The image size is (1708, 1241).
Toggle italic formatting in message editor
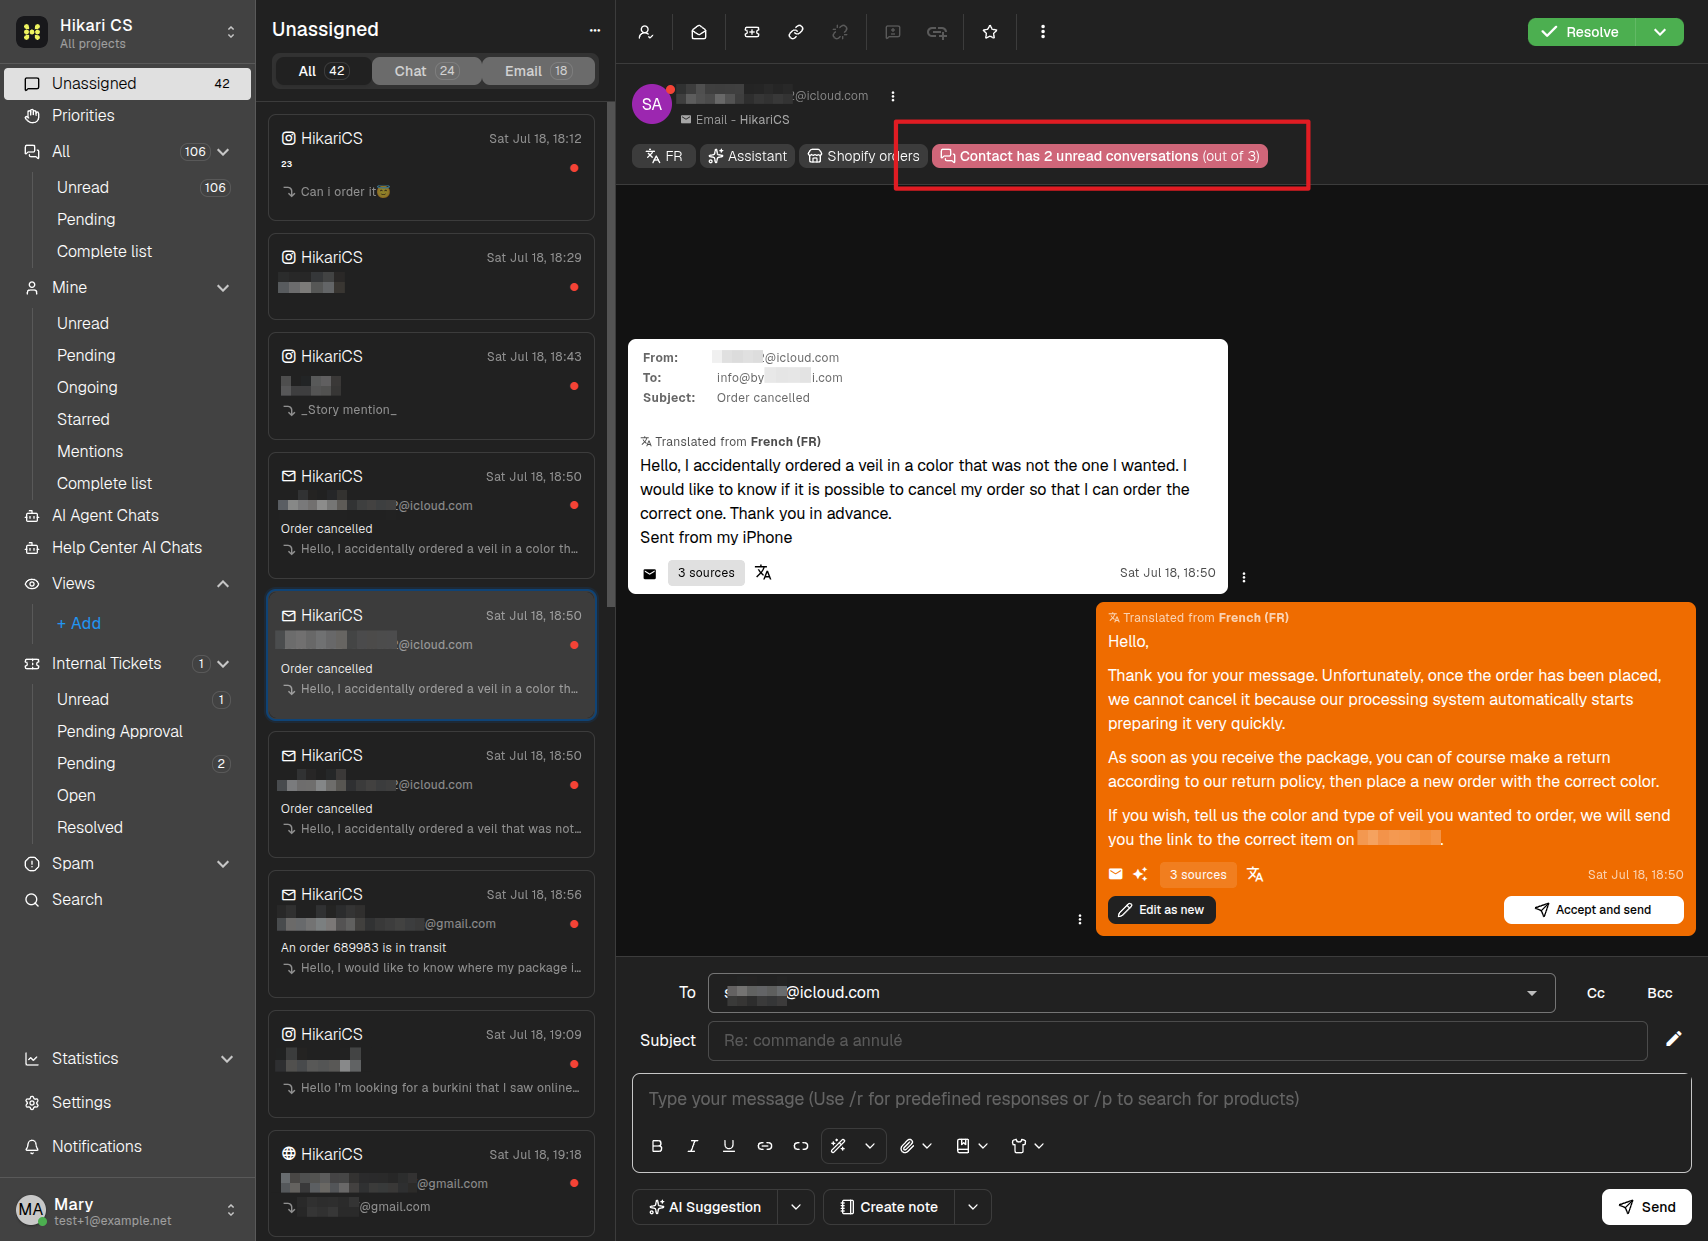tap(693, 1146)
